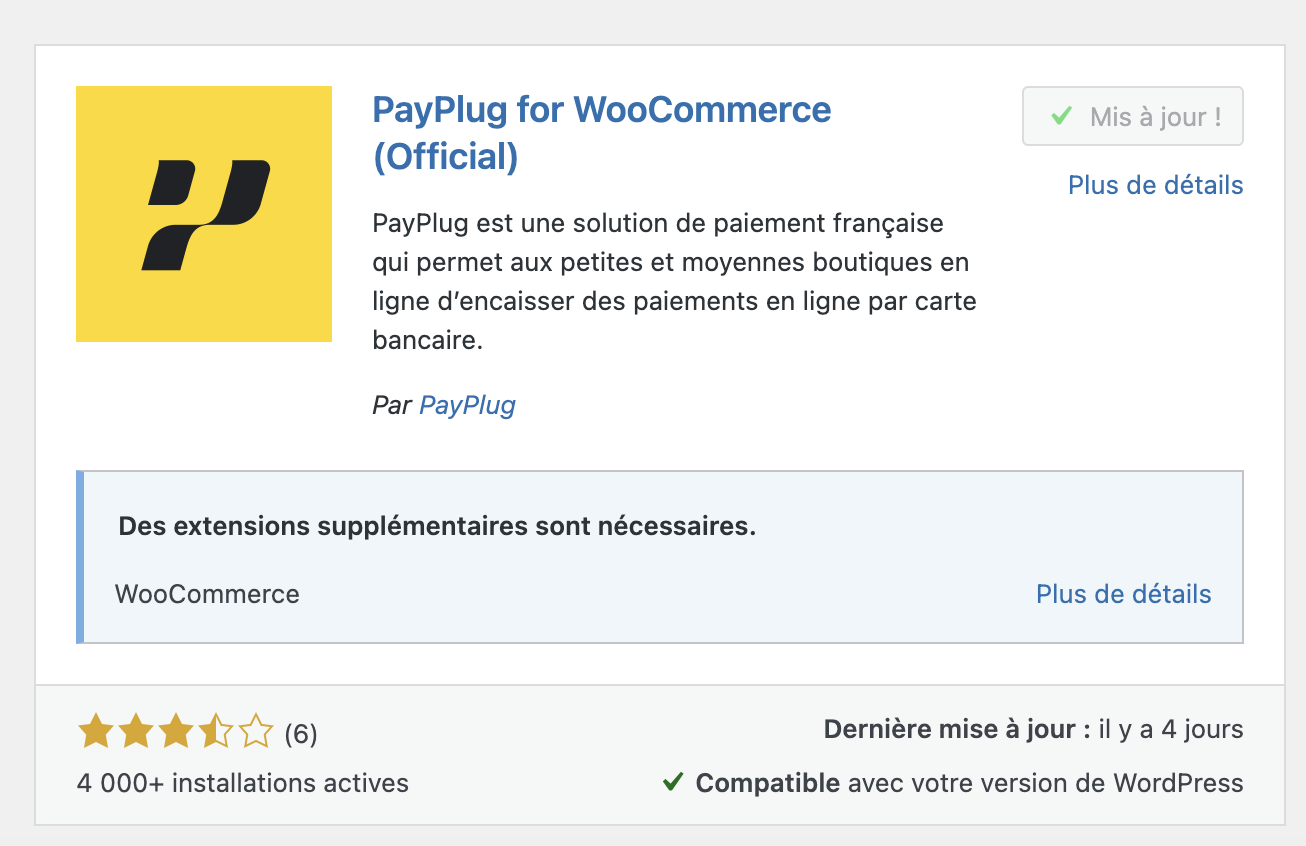Click the 4 000+ installations actives text
This screenshot has height=846, width=1306.
pyautogui.click(x=243, y=783)
